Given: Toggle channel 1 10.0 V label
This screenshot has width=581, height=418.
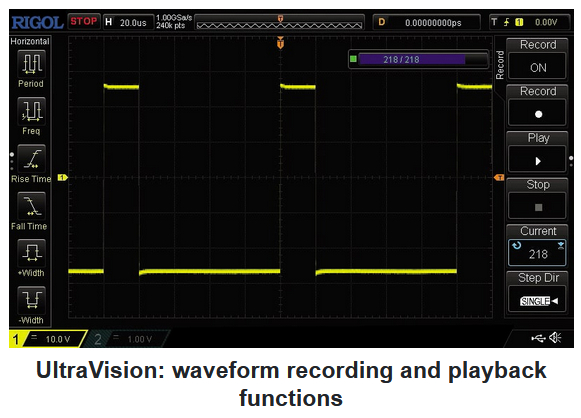Looking at the screenshot, I should click(x=47, y=339).
